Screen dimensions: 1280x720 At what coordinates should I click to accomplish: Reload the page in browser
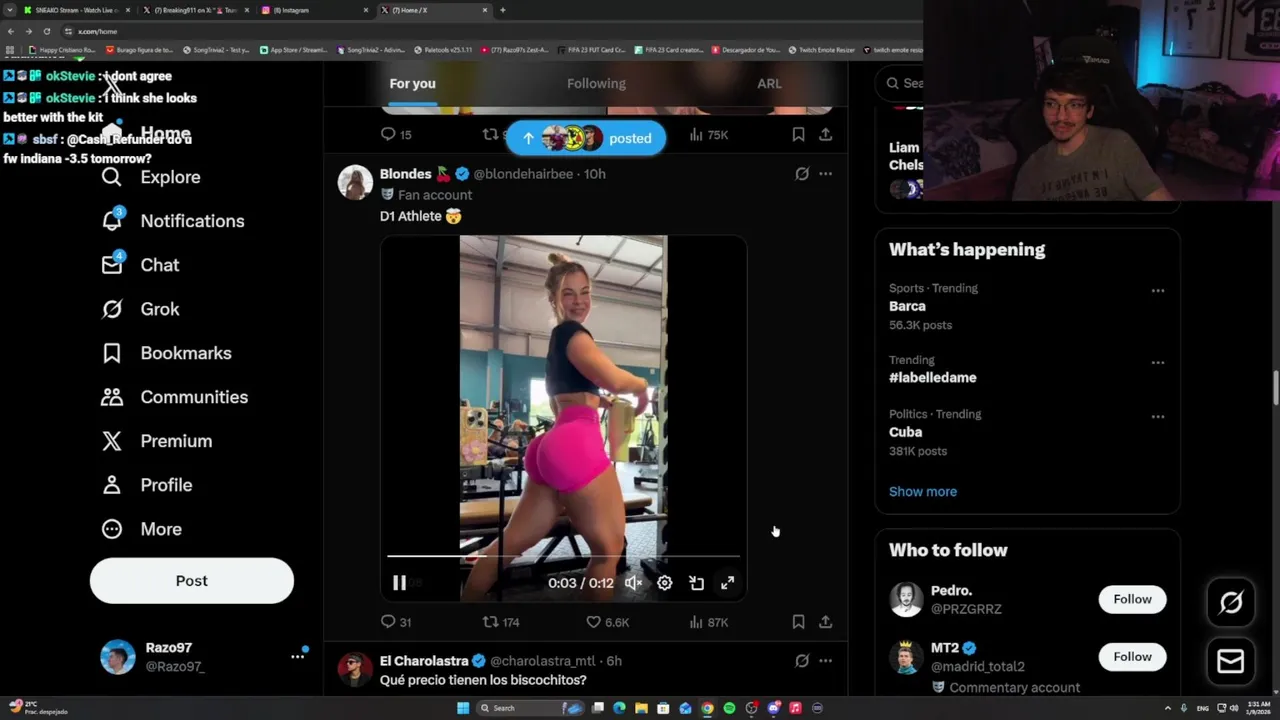(x=46, y=31)
